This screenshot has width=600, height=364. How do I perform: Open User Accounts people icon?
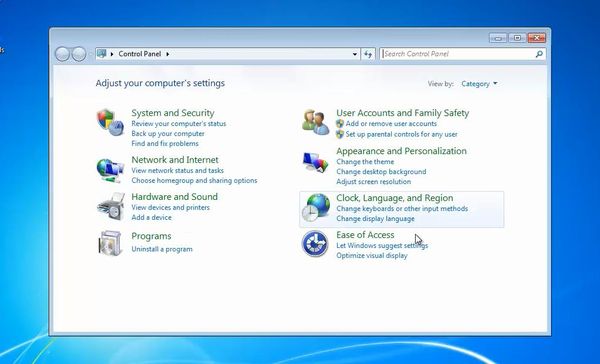point(315,122)
